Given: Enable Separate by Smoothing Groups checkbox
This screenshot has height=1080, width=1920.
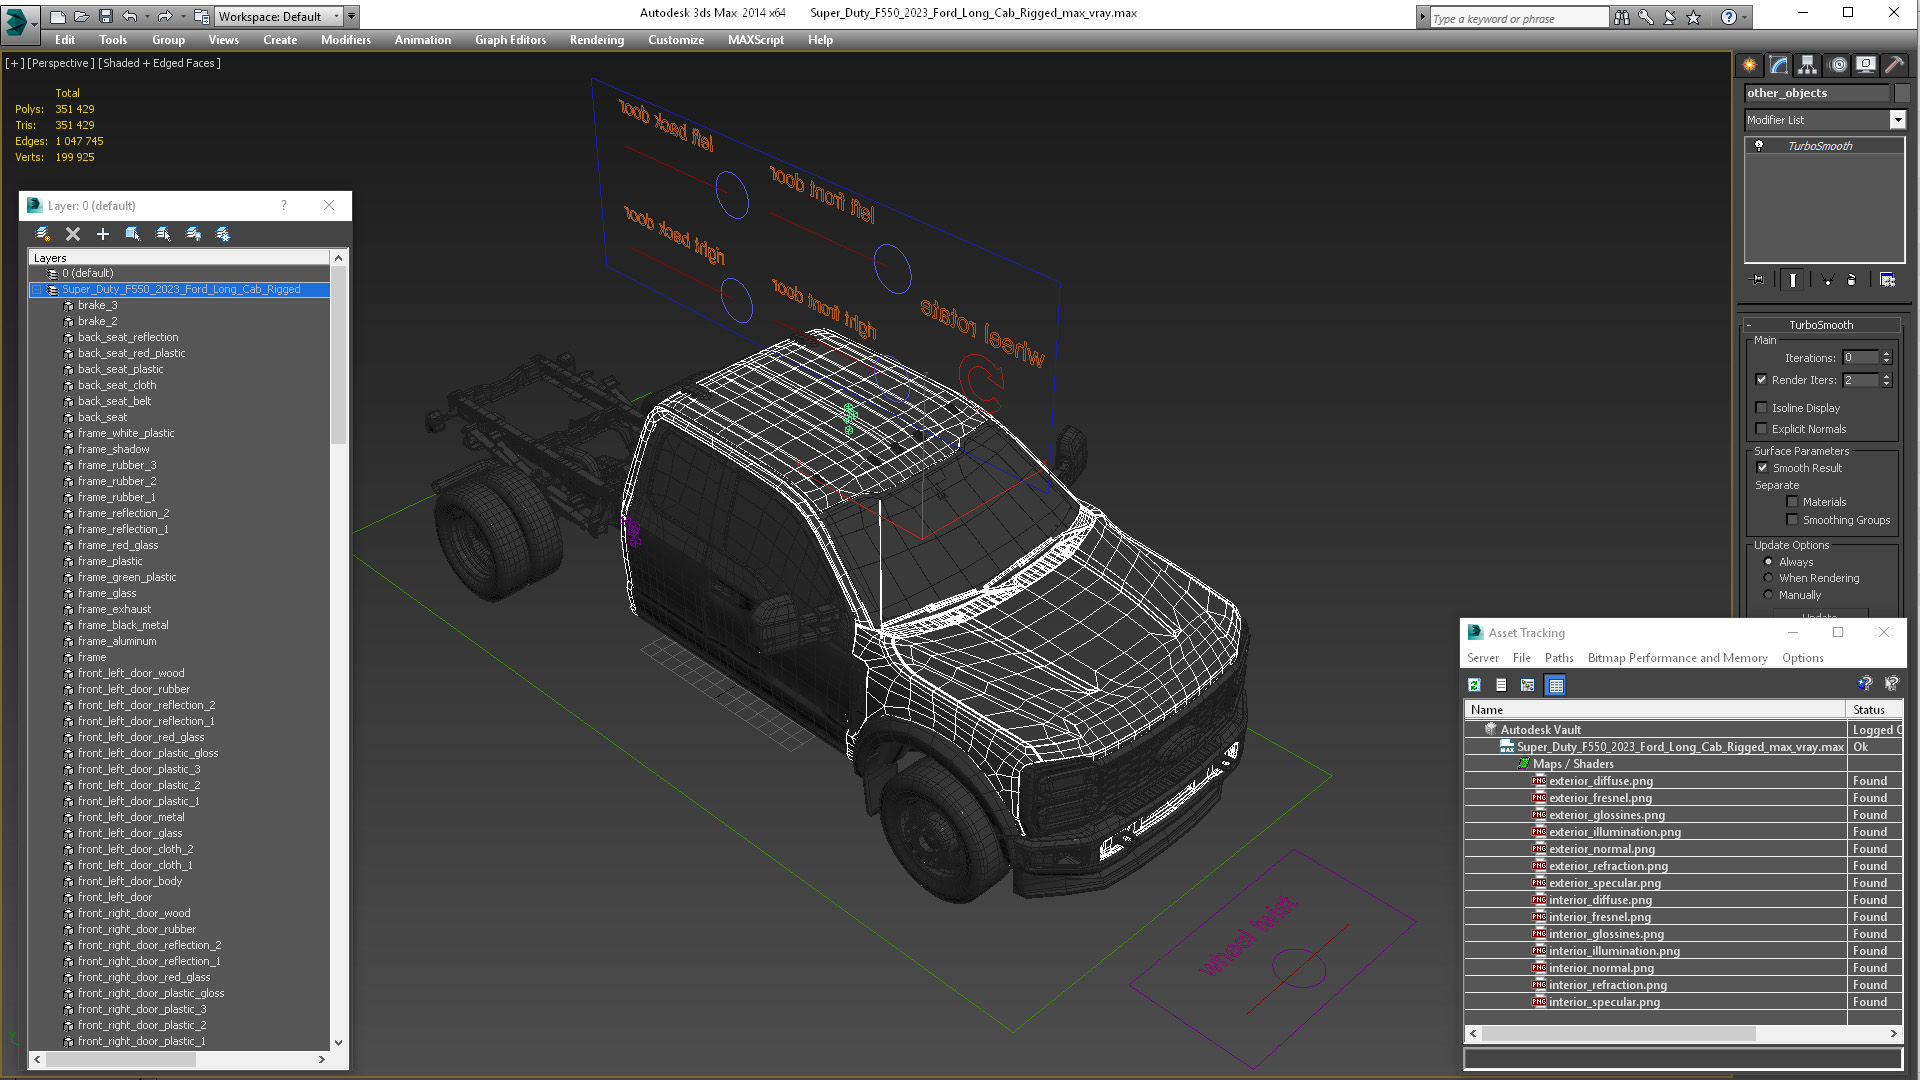Looking at the screenshot, I should (x=1792, y=520).
